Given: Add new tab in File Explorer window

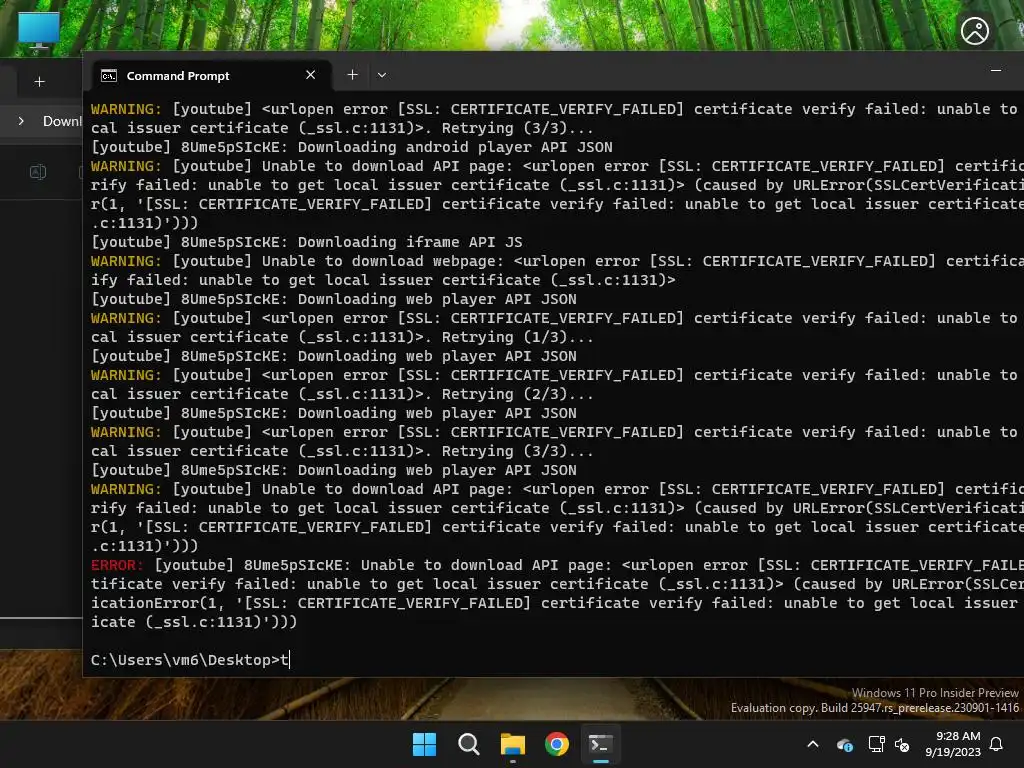Looking at the screenshot, I should [x=40, y=82].
